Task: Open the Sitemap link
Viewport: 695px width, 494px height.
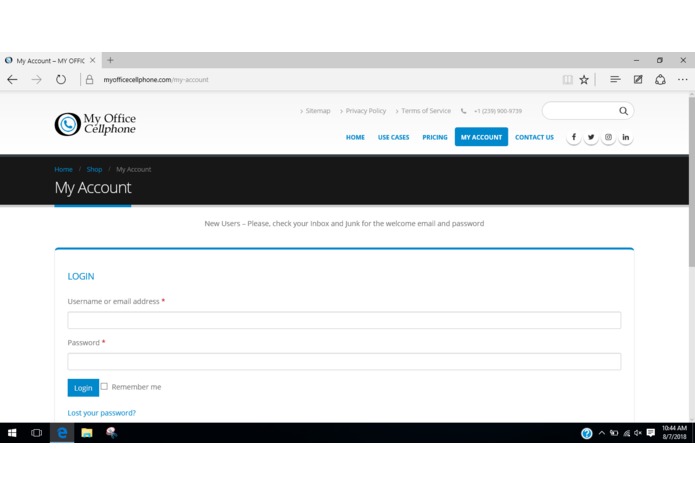Action: [x=317, y=111]
